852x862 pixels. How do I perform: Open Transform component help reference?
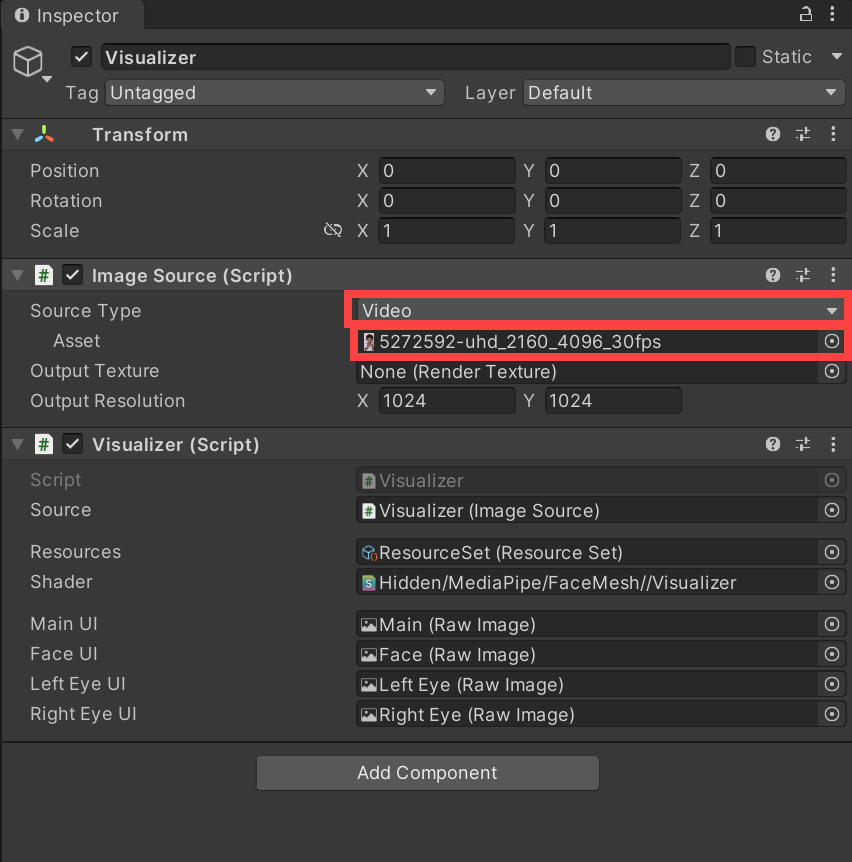(x=773, y=134)
